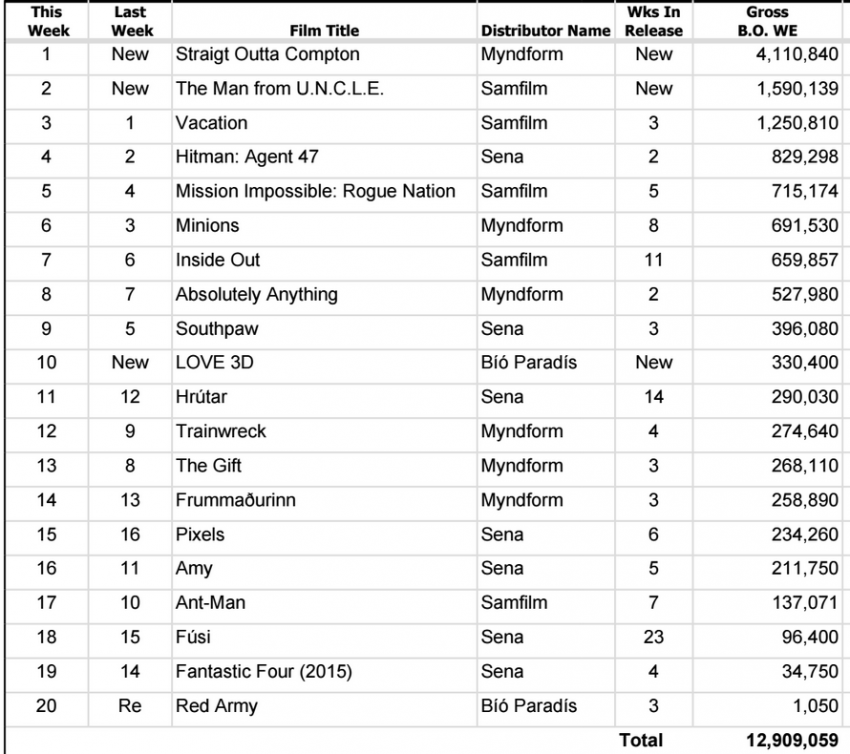Screen dimensions: 850x754
Task: Click the Film Title column header
Action: coord(324,30)
